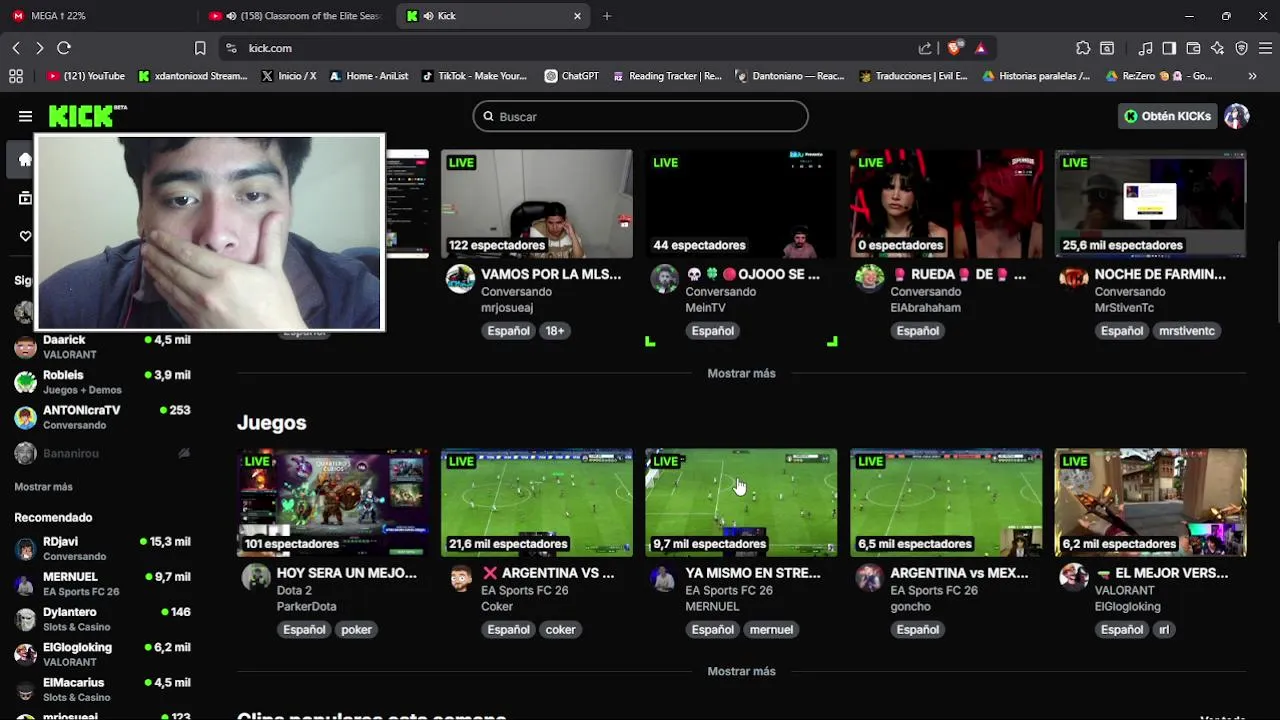Toggle the browser sidebar panel
Viewport: 1280px width, 720px height.
click(x=1169, y=48)
